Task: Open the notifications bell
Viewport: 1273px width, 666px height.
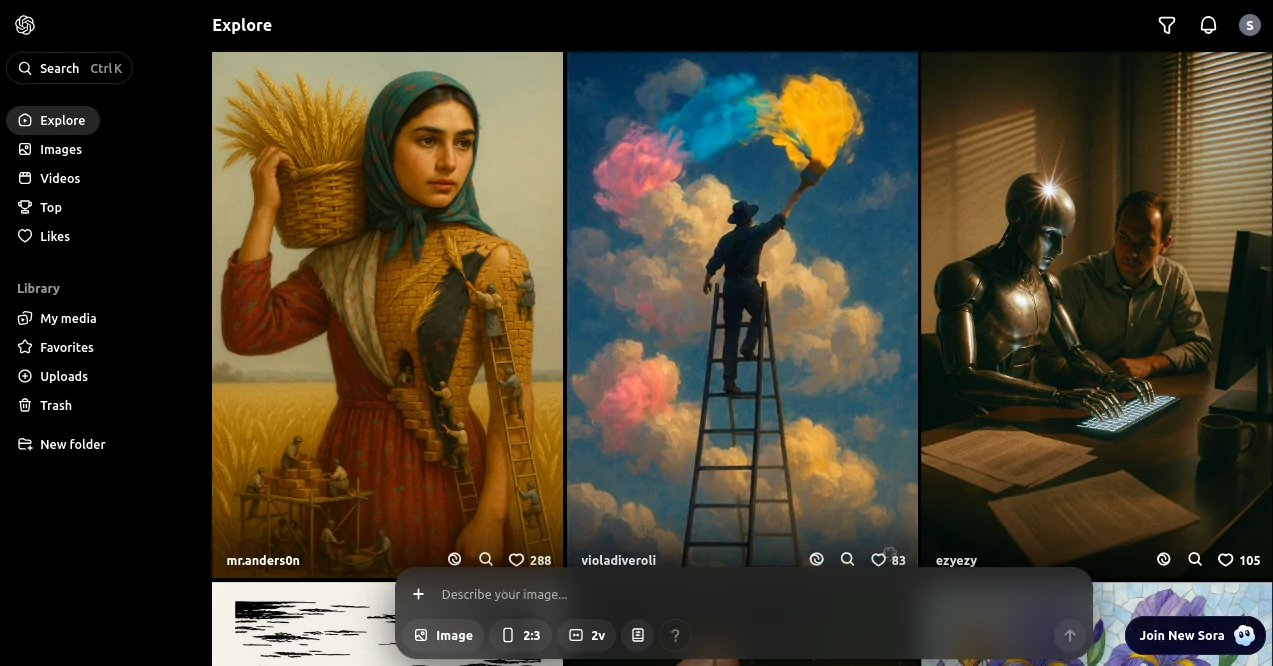Action: [x=1208, y=25]
